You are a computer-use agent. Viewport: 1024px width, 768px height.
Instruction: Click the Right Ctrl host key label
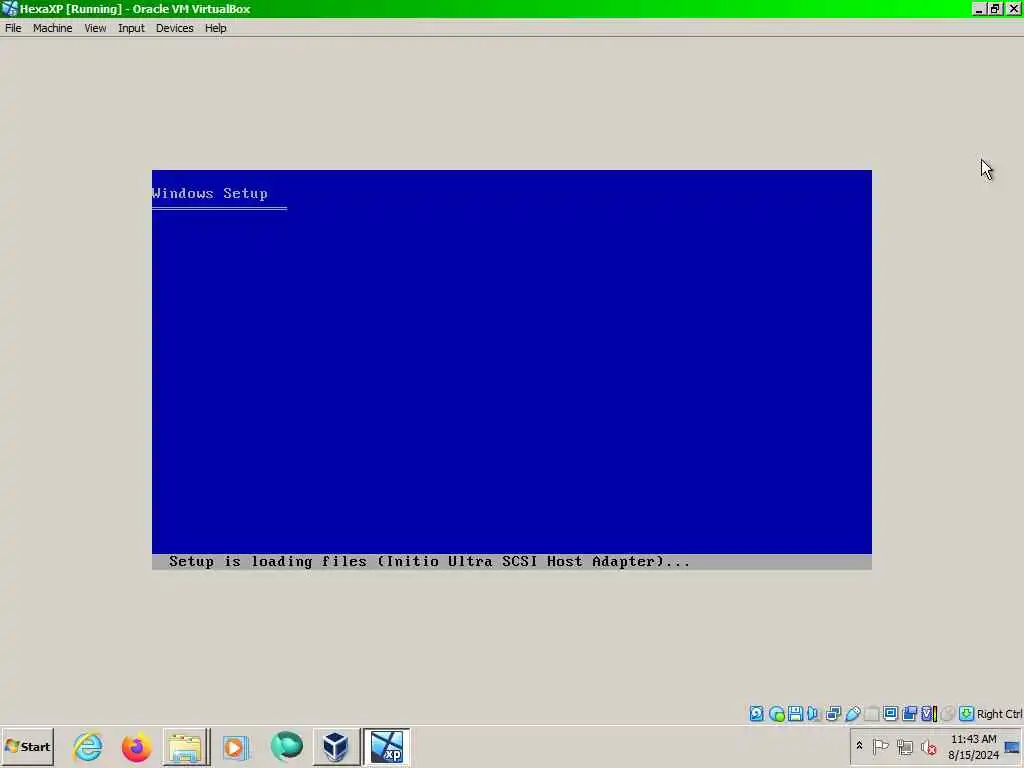(x=999, y=714)
